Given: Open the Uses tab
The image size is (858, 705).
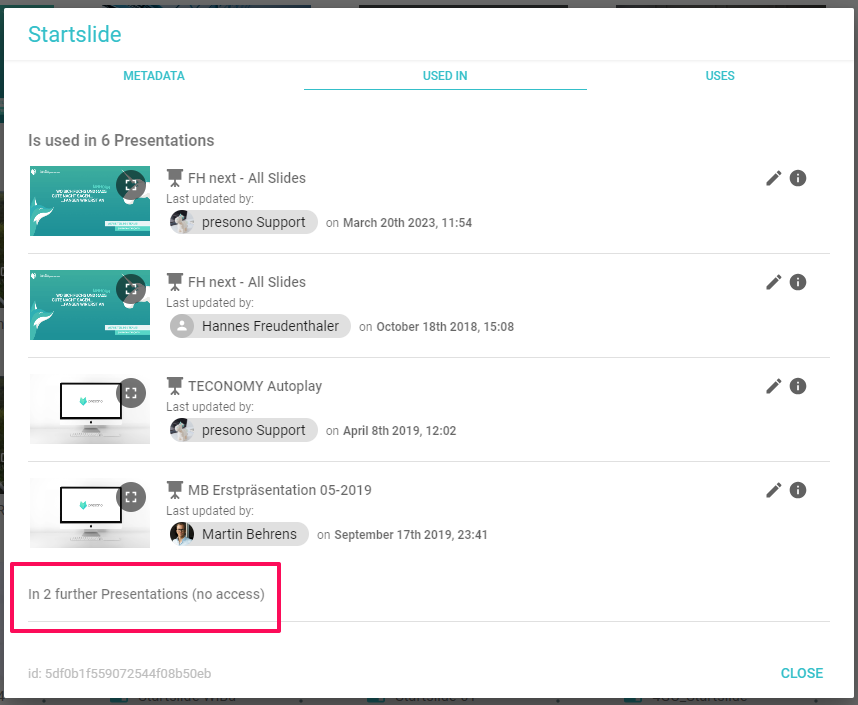Looking at the screenshot, I should [719, 76].
